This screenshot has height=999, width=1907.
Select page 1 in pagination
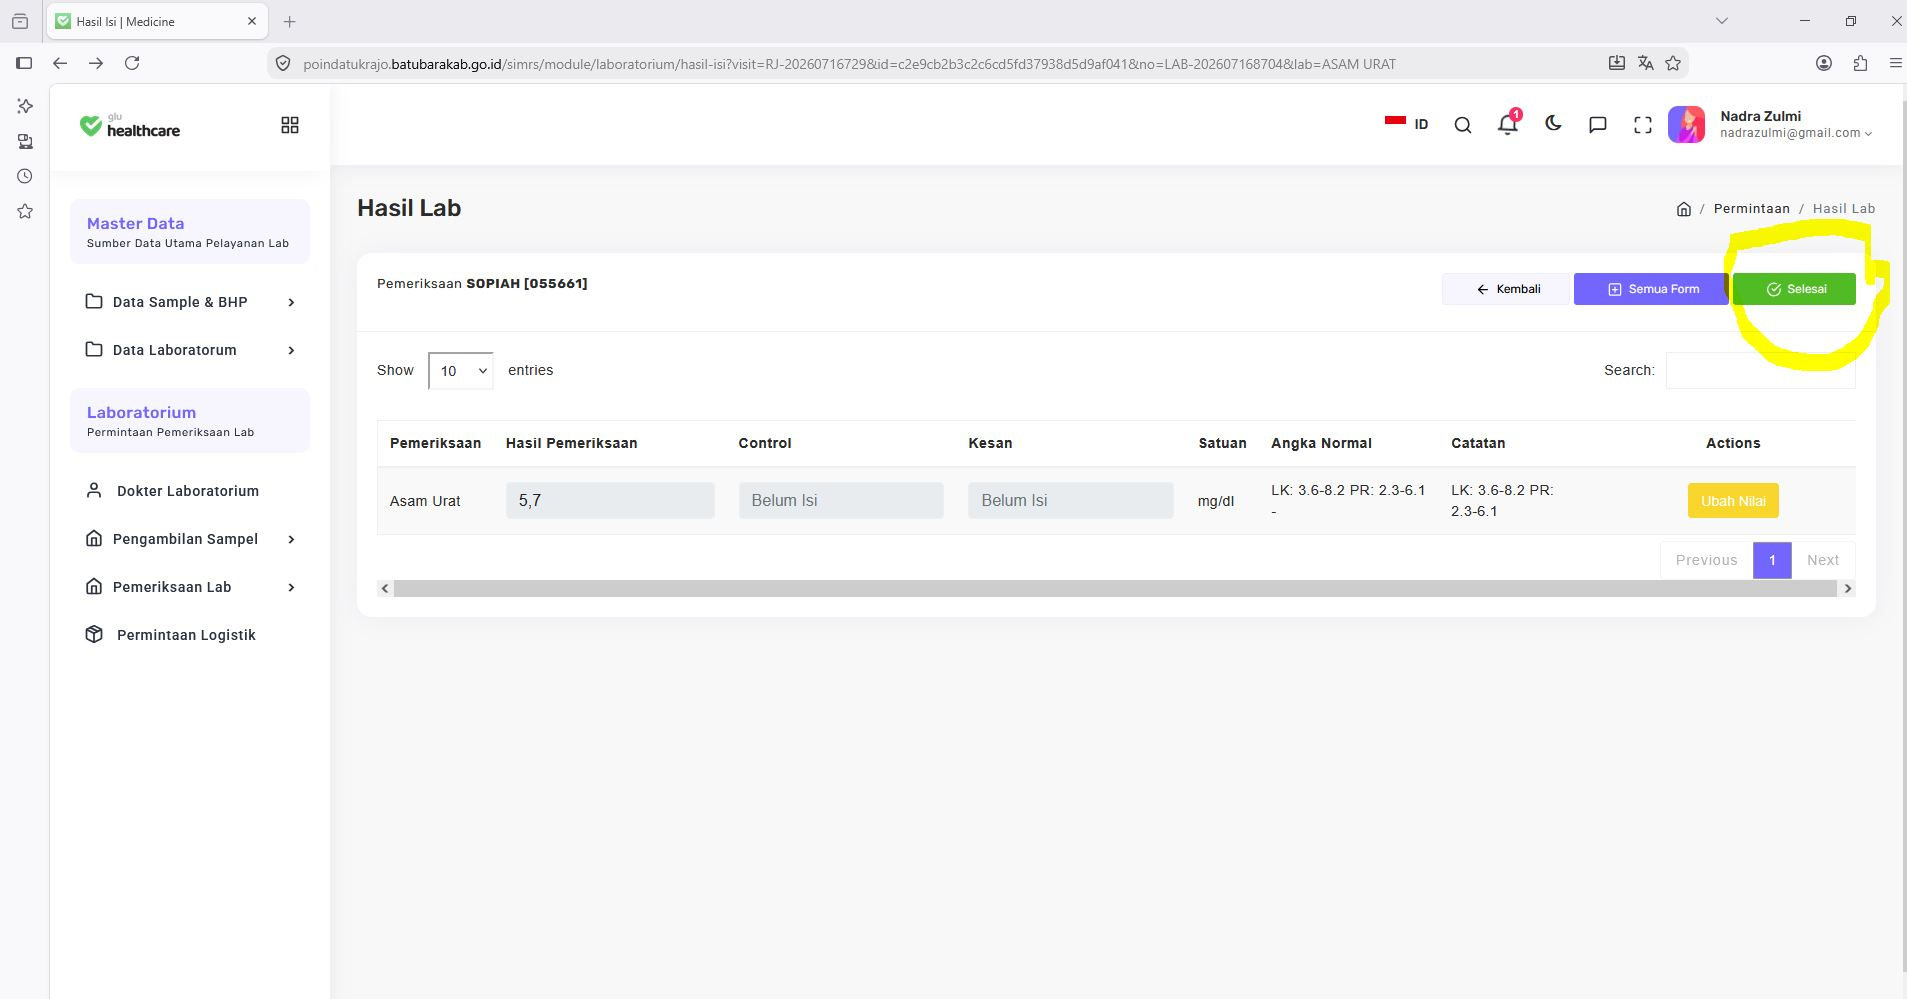click(x=1772, y=560)
